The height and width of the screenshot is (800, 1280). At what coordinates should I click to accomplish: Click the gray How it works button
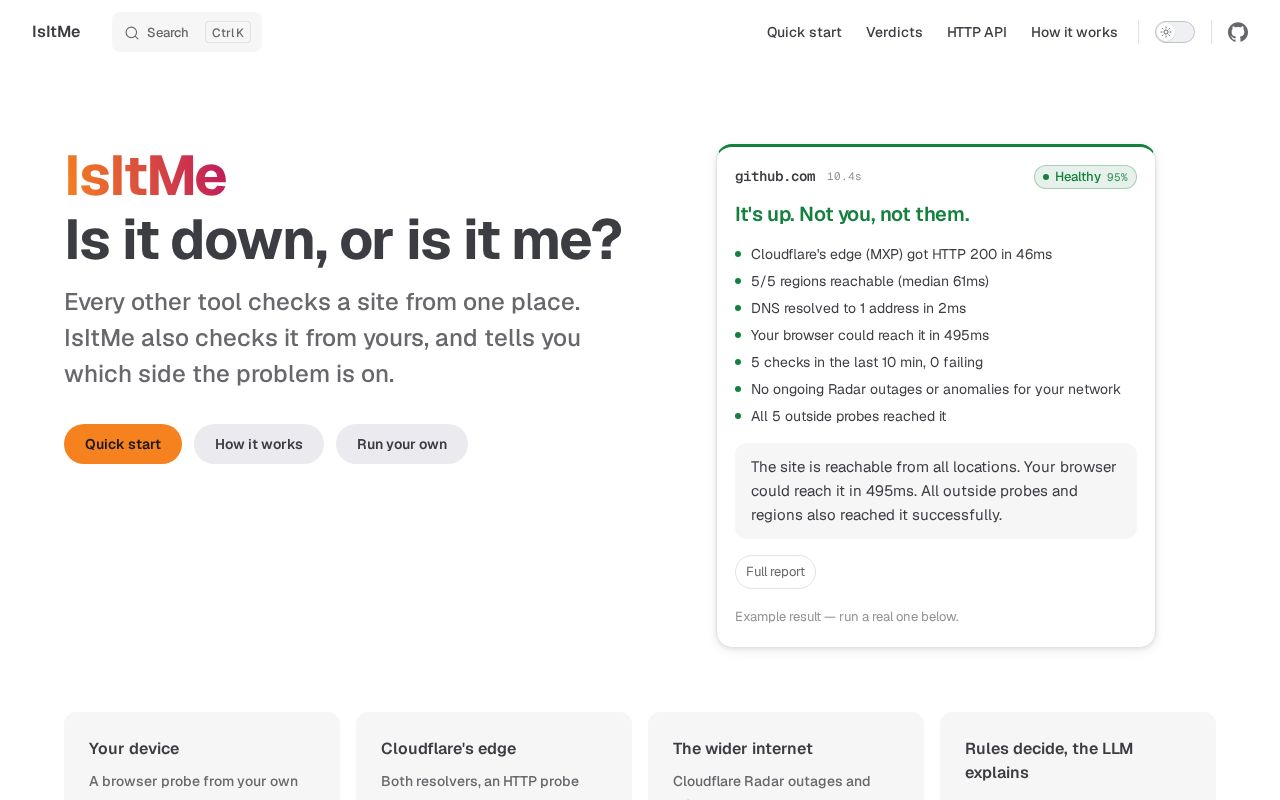tap(259, 444)
